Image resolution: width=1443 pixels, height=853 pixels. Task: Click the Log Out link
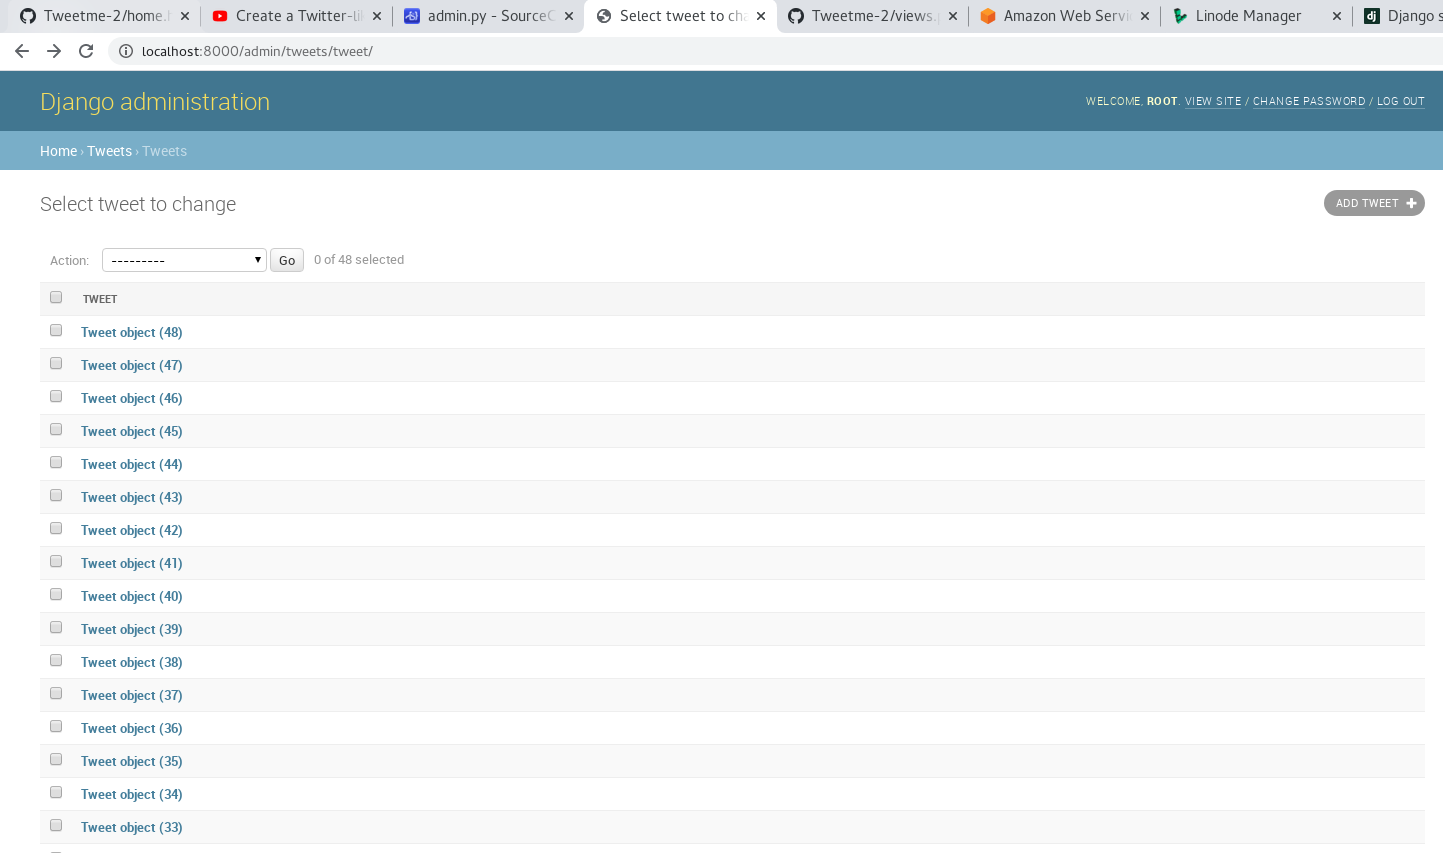pyautogui.click(x=1401, y=102)
